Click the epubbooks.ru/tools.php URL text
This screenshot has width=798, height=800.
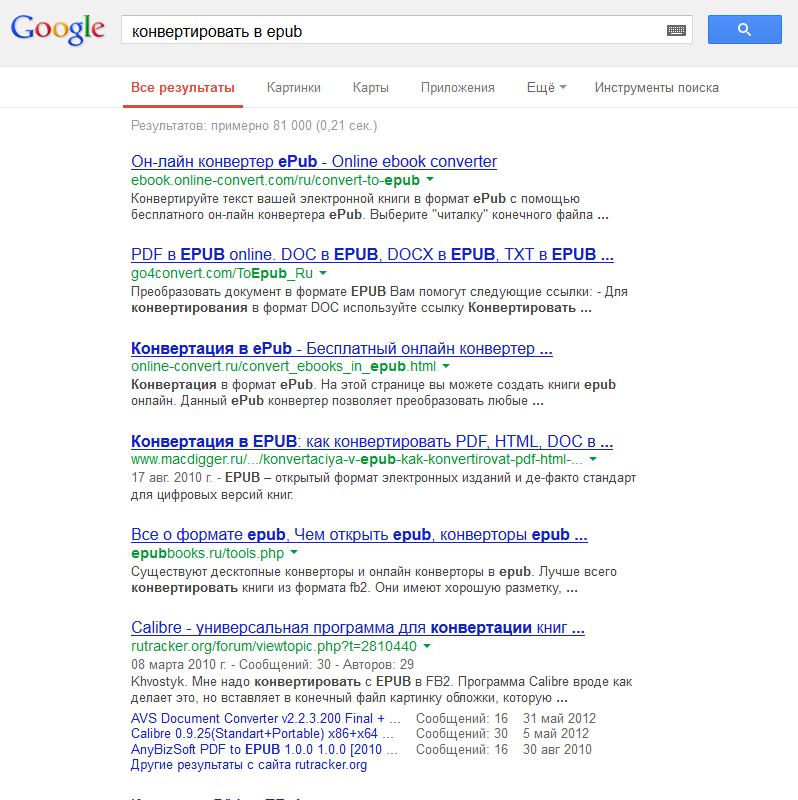click(208, 553)
